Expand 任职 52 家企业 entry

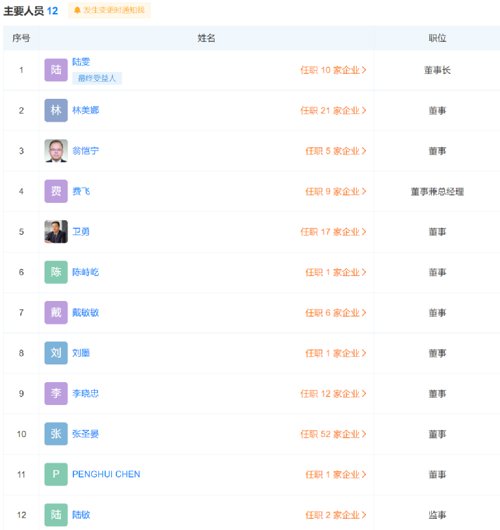pos(333,434)
